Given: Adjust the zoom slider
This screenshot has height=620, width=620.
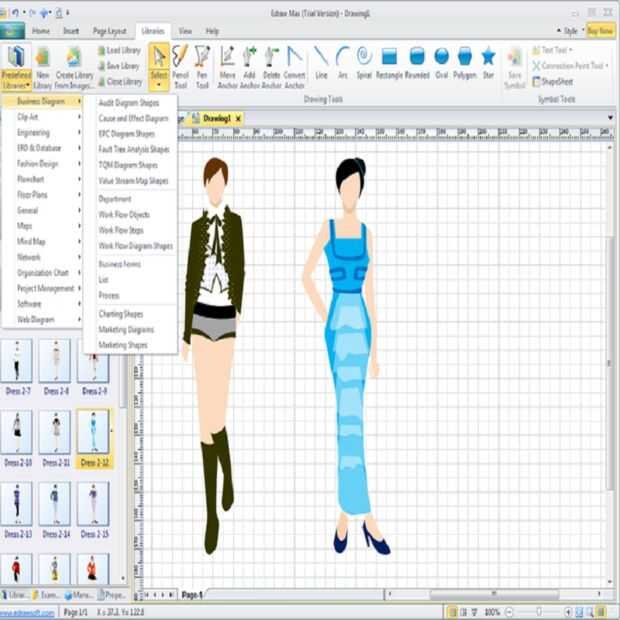Looking at the screenshot, I should (x=539, y=612).
